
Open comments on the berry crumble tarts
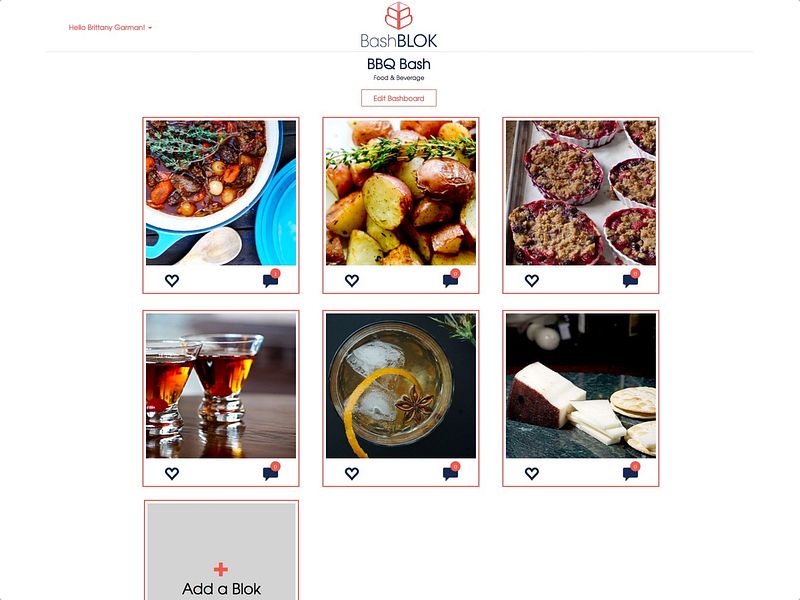point(631,279)
